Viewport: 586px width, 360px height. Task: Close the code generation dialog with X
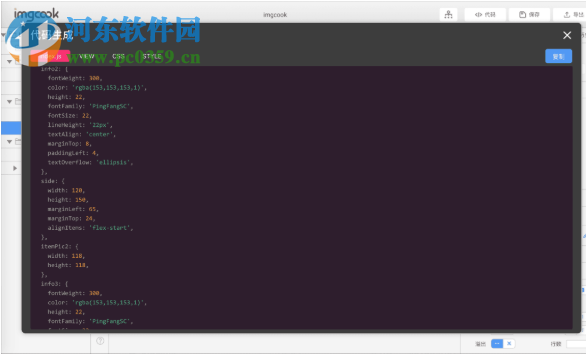(x=567, y=35)
